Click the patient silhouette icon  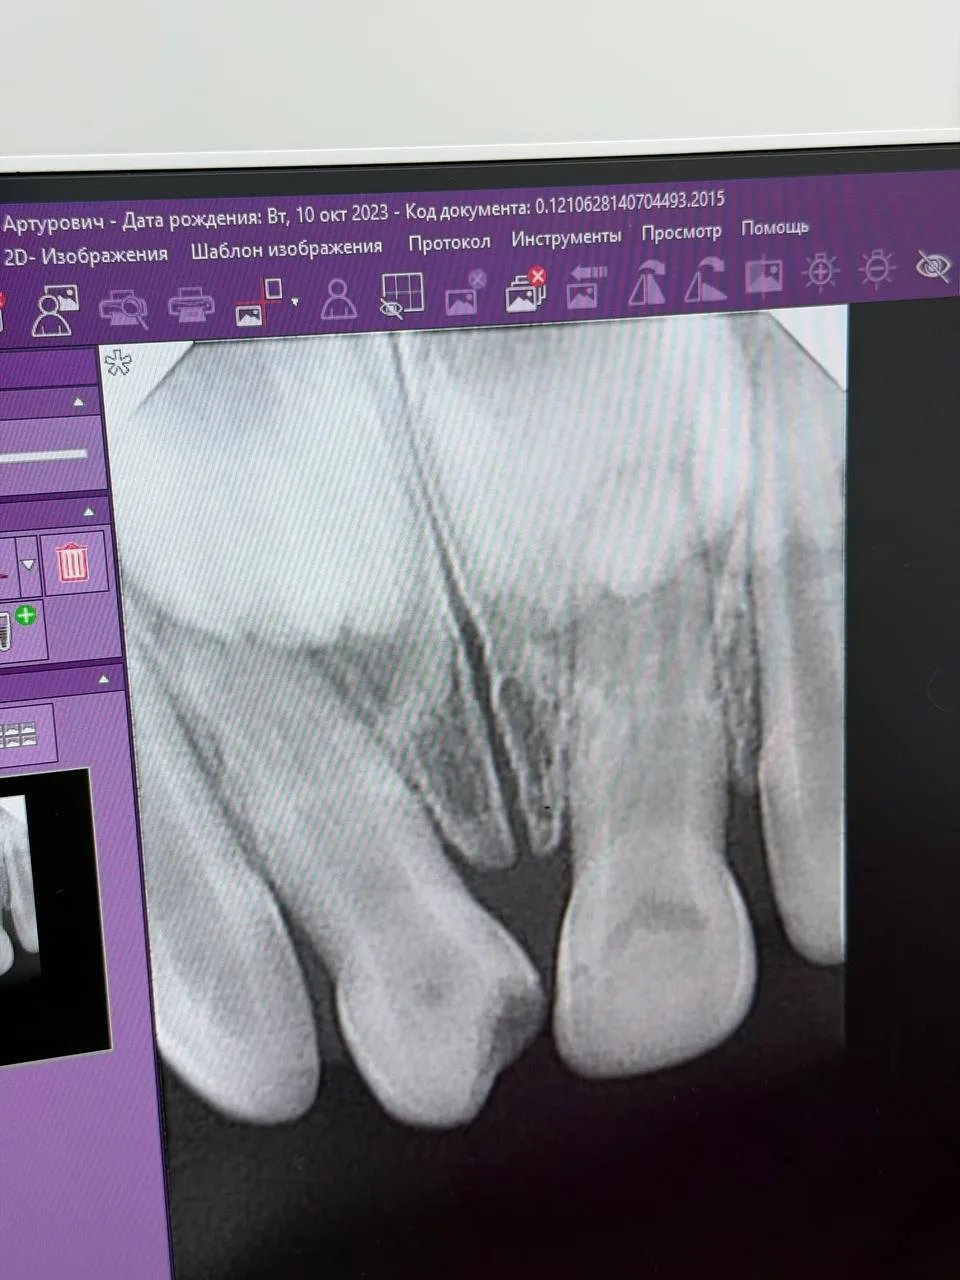[339, 298]
